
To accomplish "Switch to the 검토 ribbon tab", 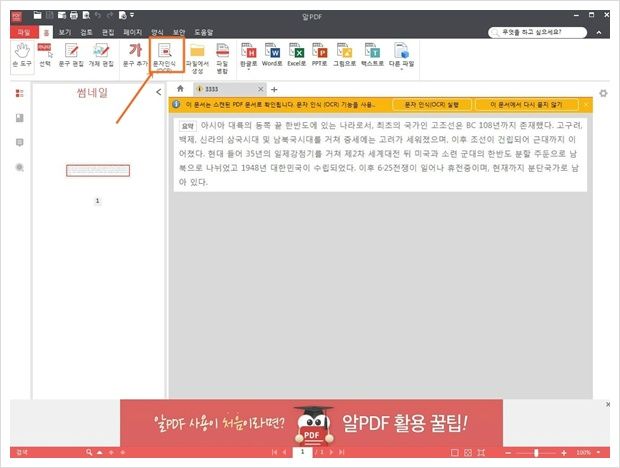I will point(86,32).
